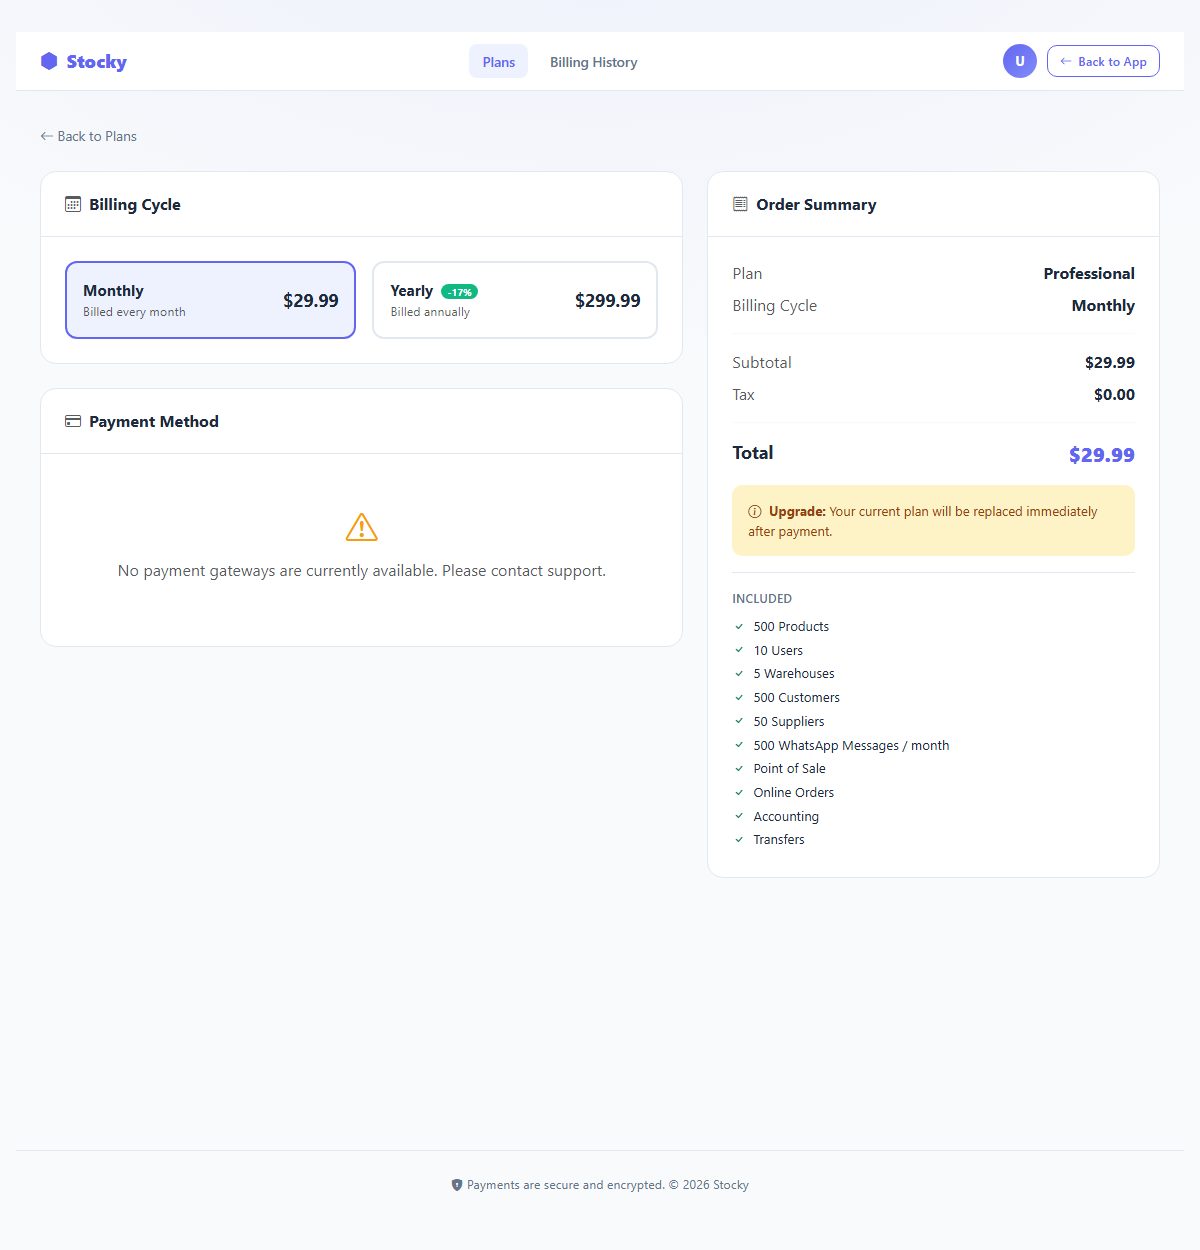The width and height of the screenshot is (1200, 1250).
Task: Select the Monthly billing cycle option
Action: coord(210,300)
